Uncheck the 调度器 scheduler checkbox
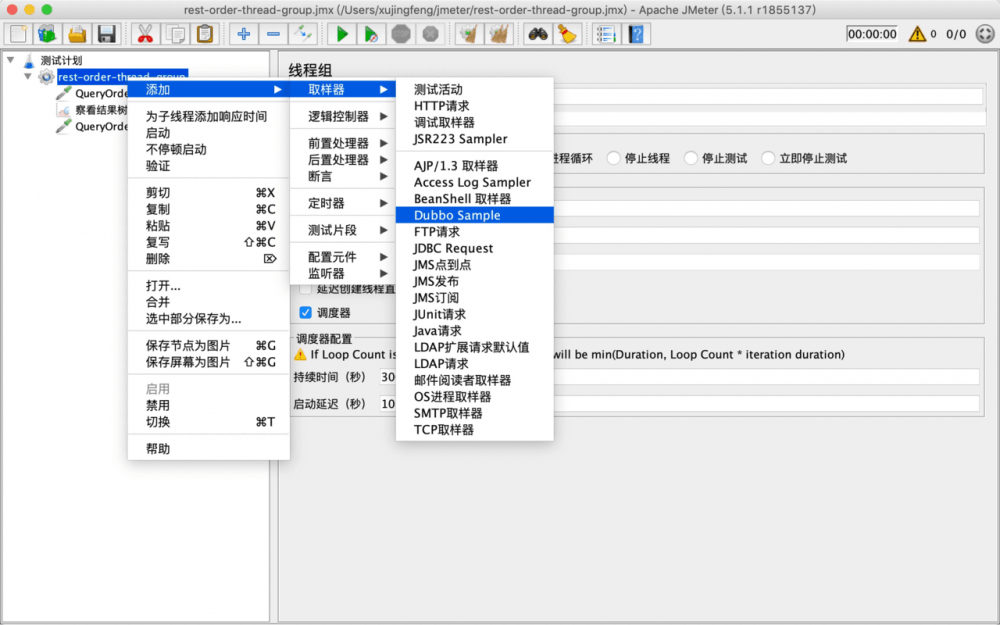 [305, 311]
